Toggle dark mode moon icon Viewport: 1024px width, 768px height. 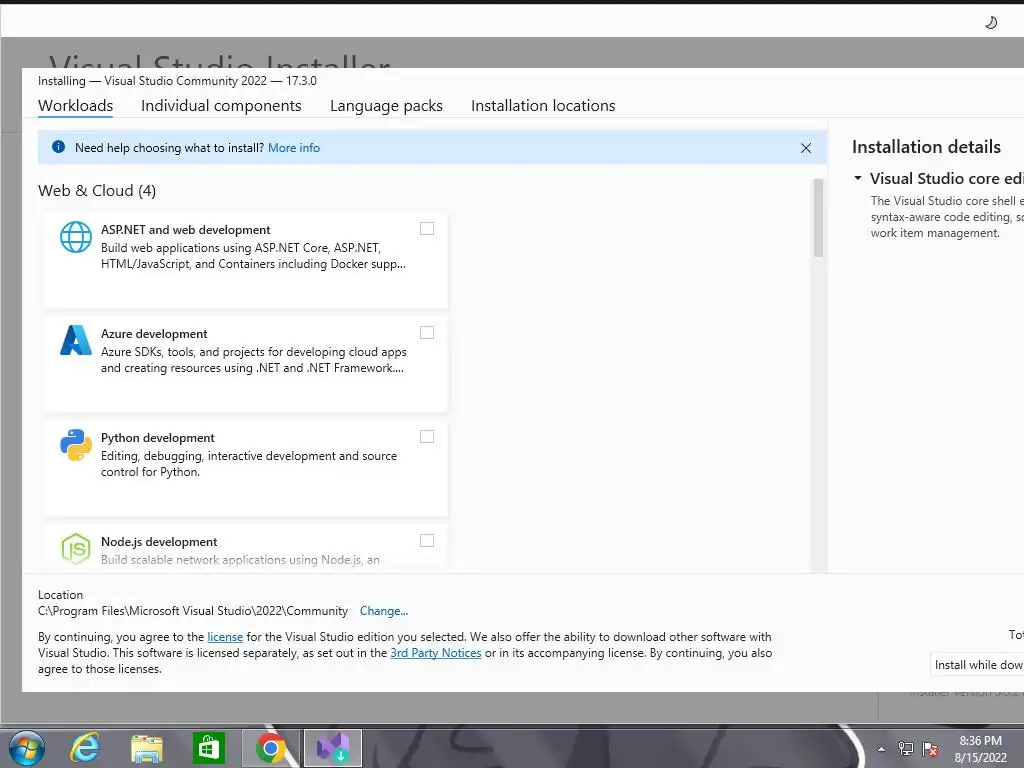[x=991, y=23]
